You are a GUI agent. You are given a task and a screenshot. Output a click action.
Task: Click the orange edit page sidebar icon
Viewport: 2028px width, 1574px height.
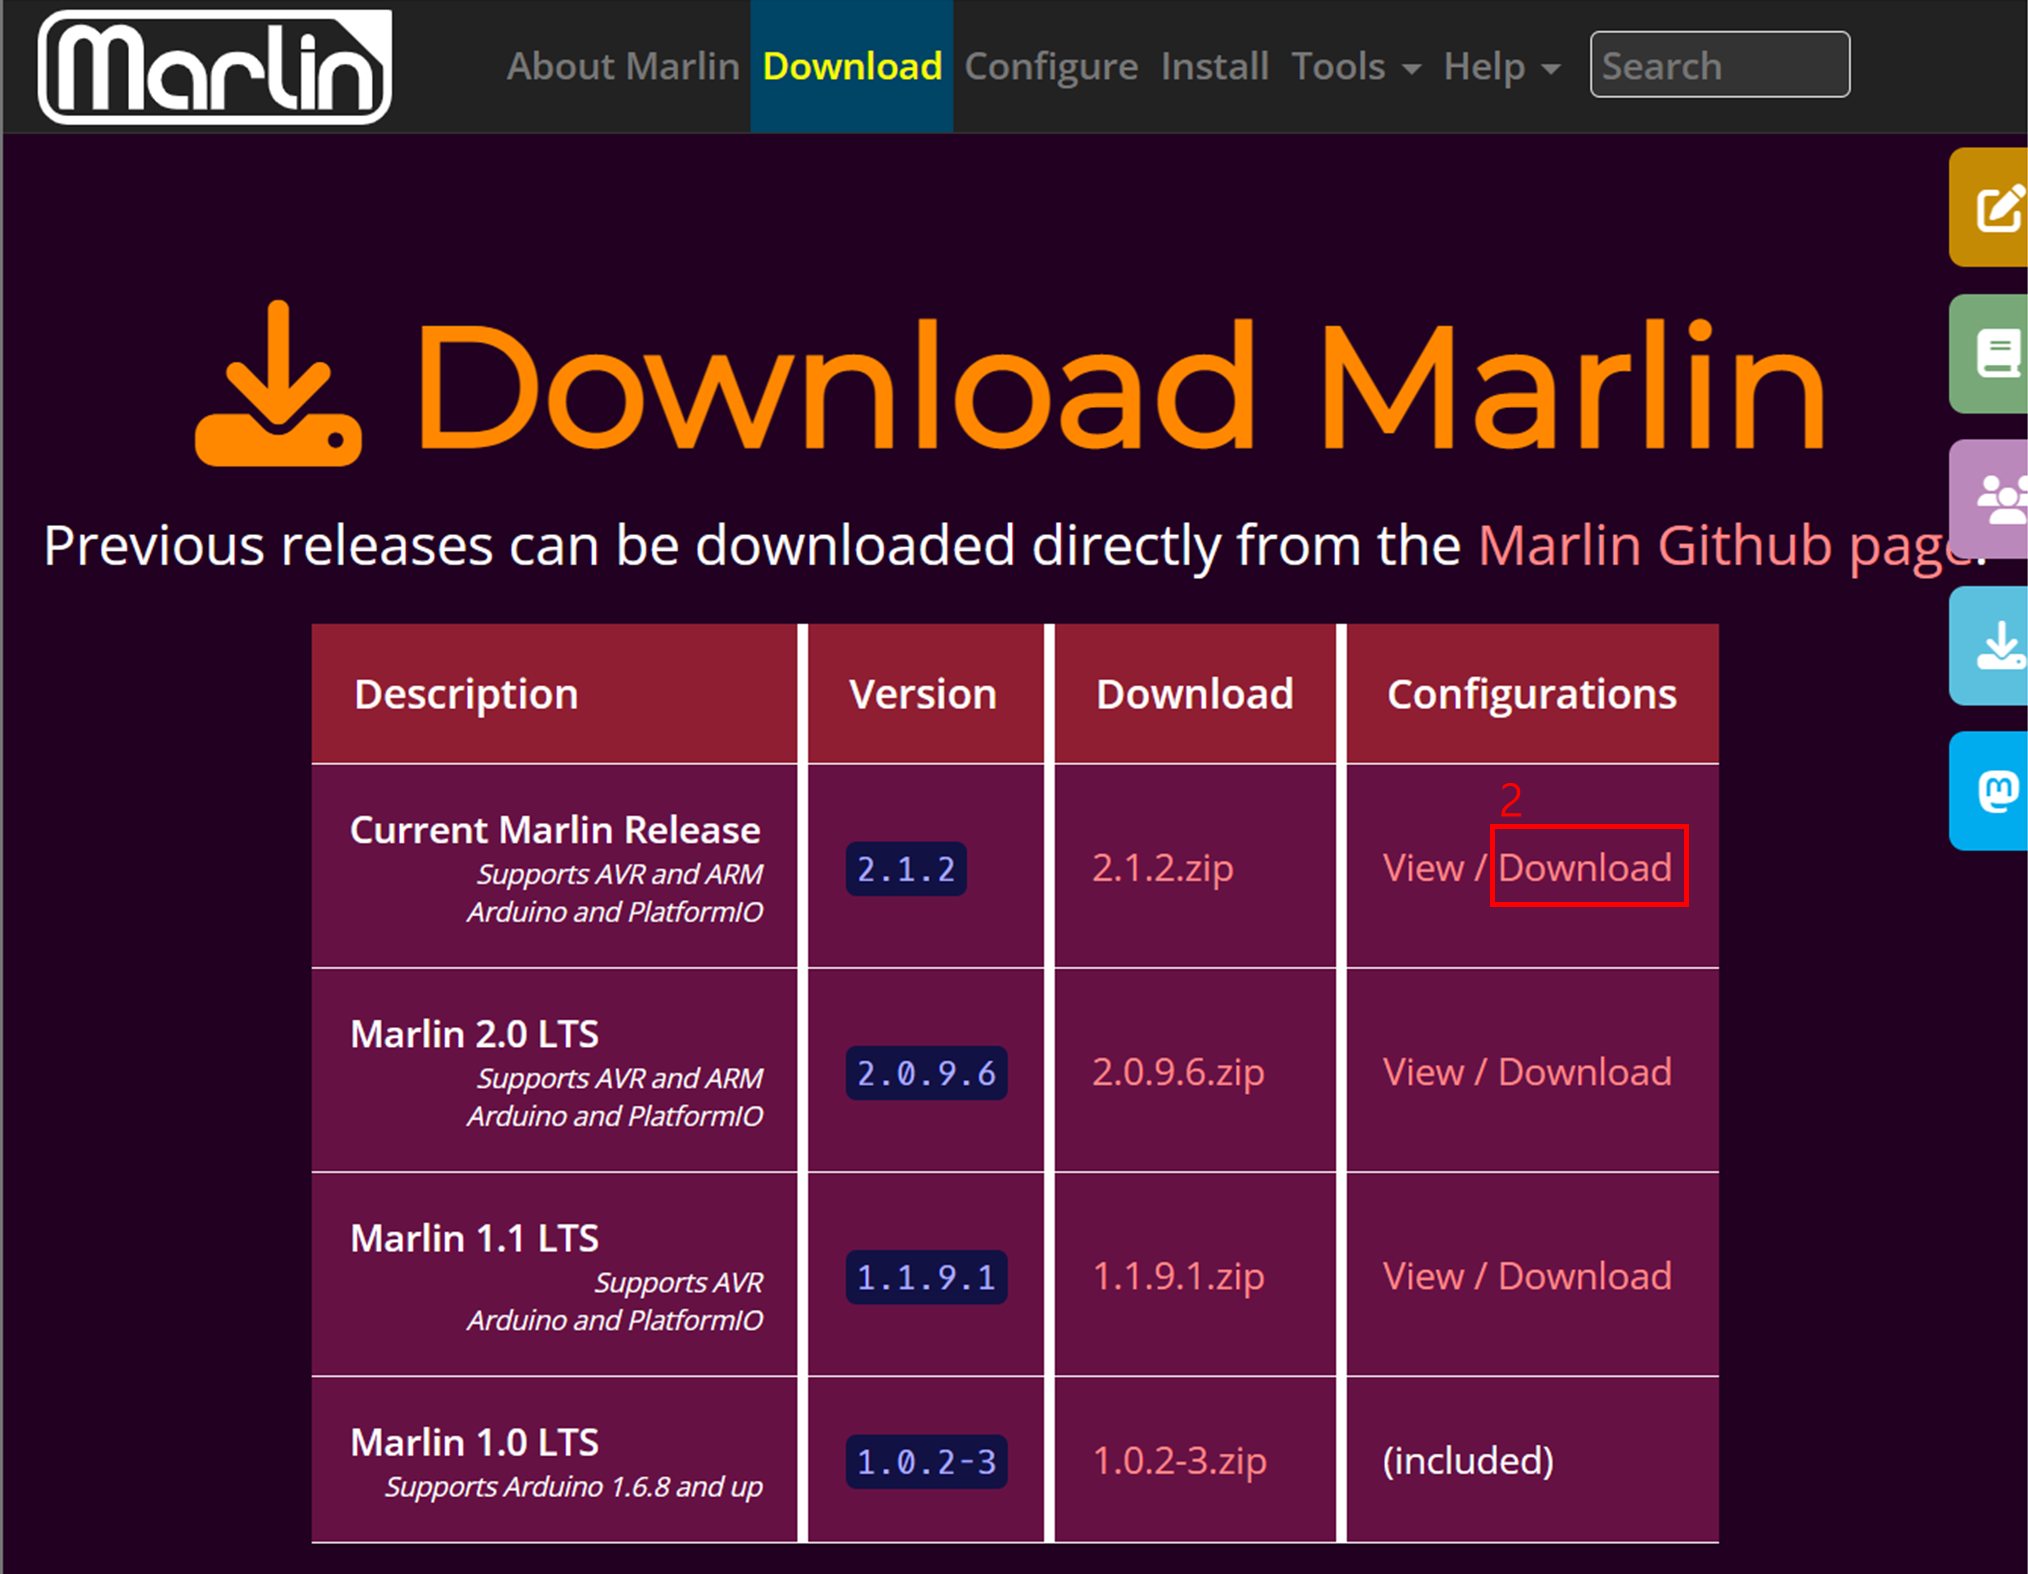[x=1990, y=208]
